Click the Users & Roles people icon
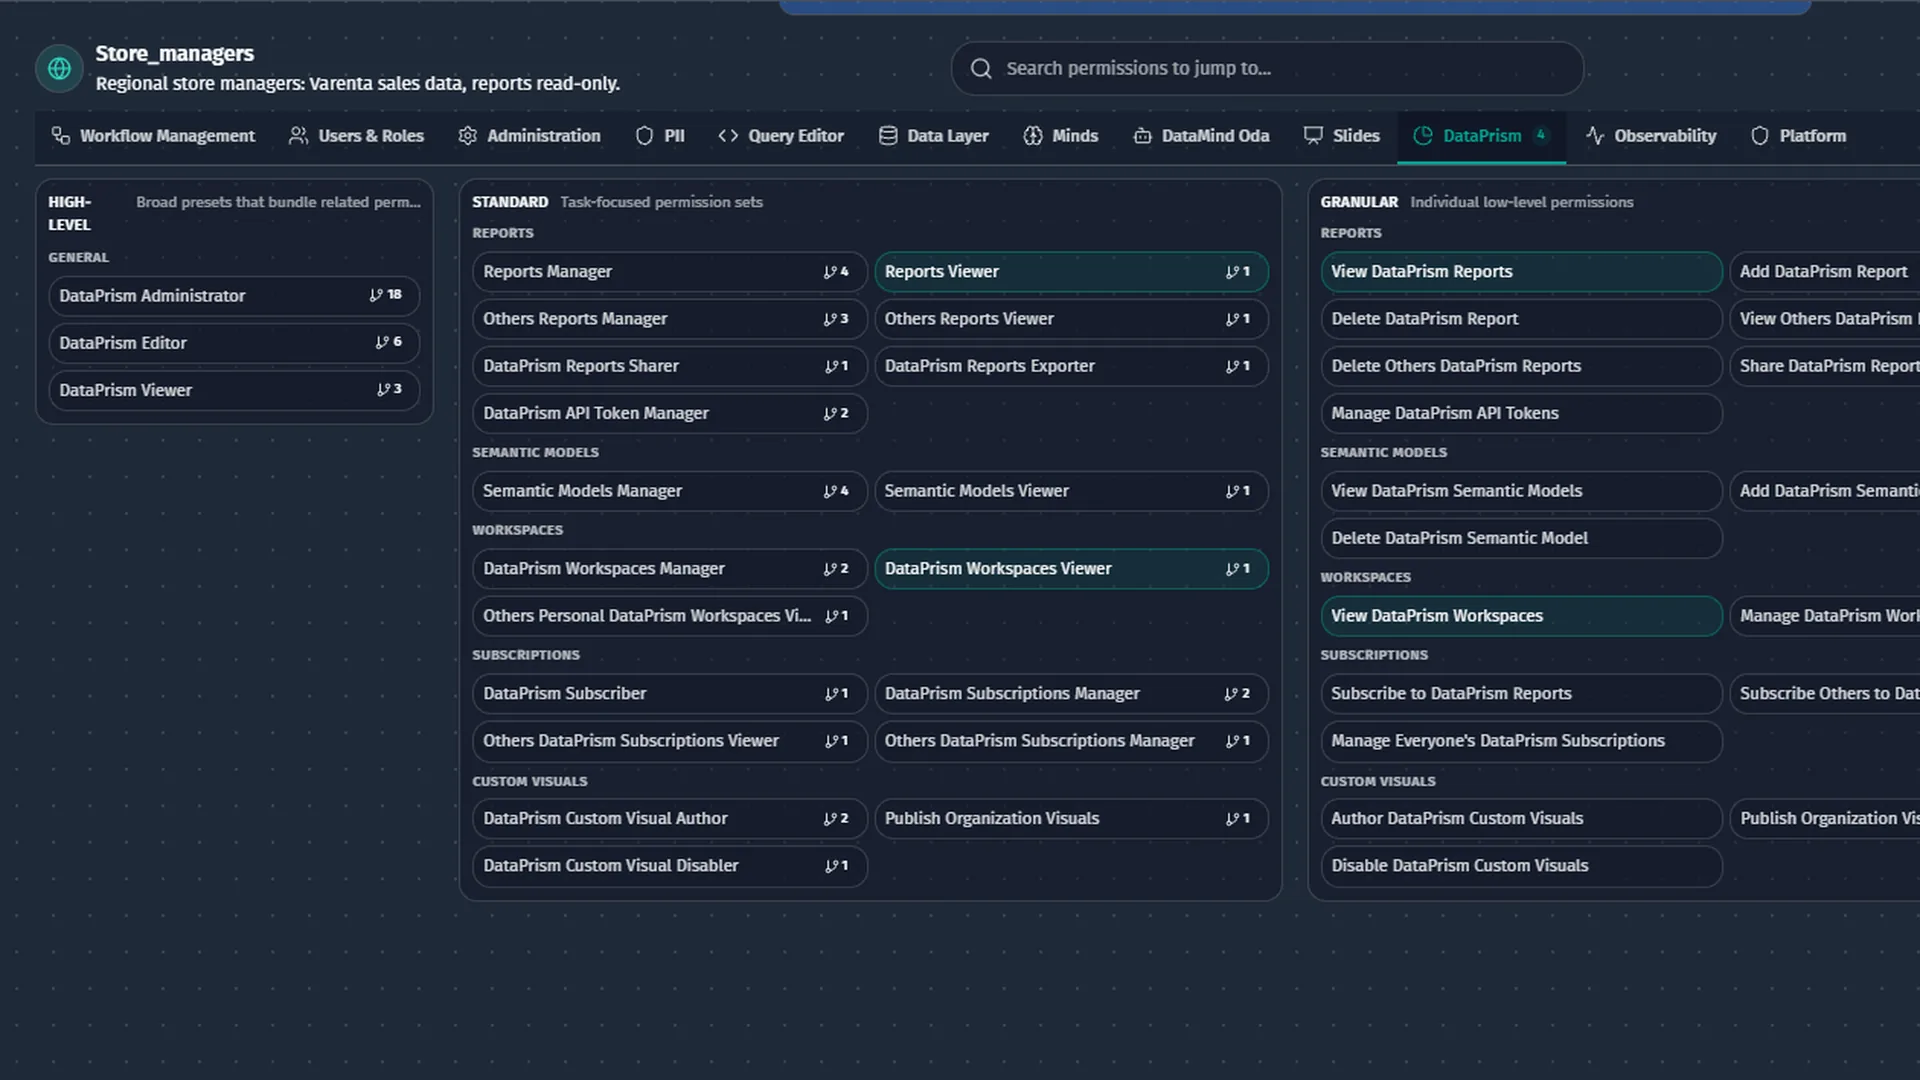 coord(298,136)
